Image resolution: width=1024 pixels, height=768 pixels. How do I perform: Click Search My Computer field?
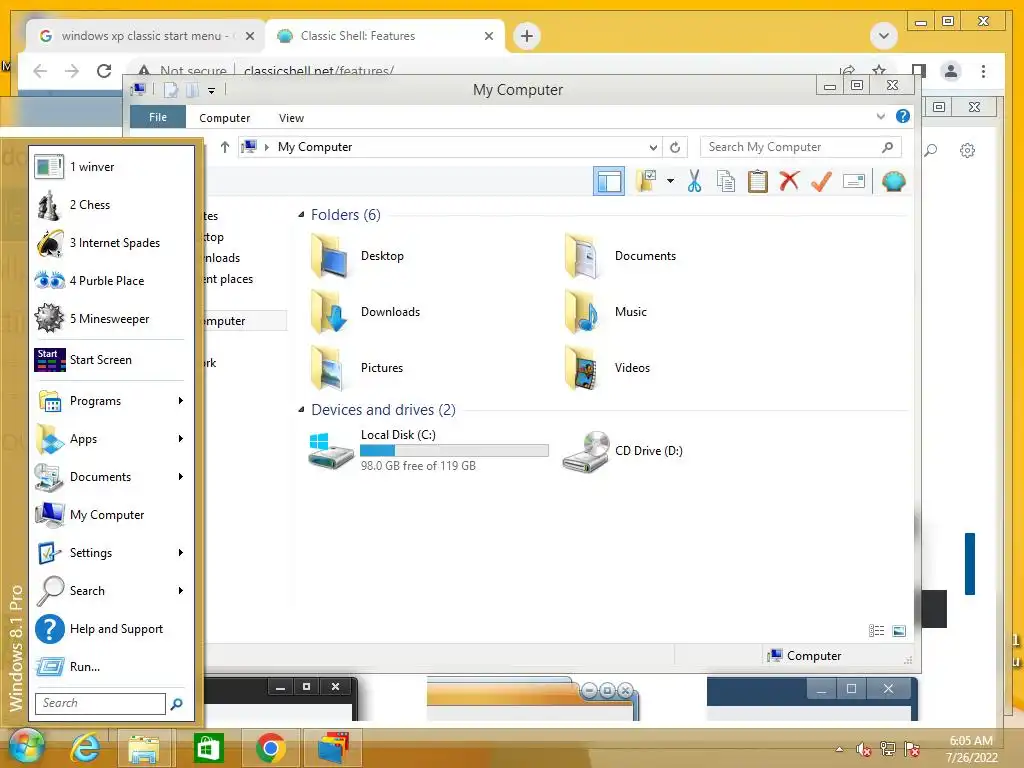click(801, 147)
